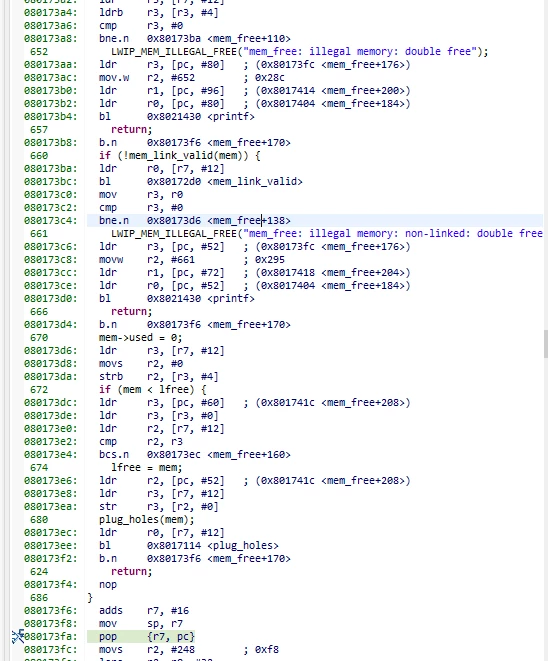Select the ldr r1 line at 080173cc

point(255,273)
